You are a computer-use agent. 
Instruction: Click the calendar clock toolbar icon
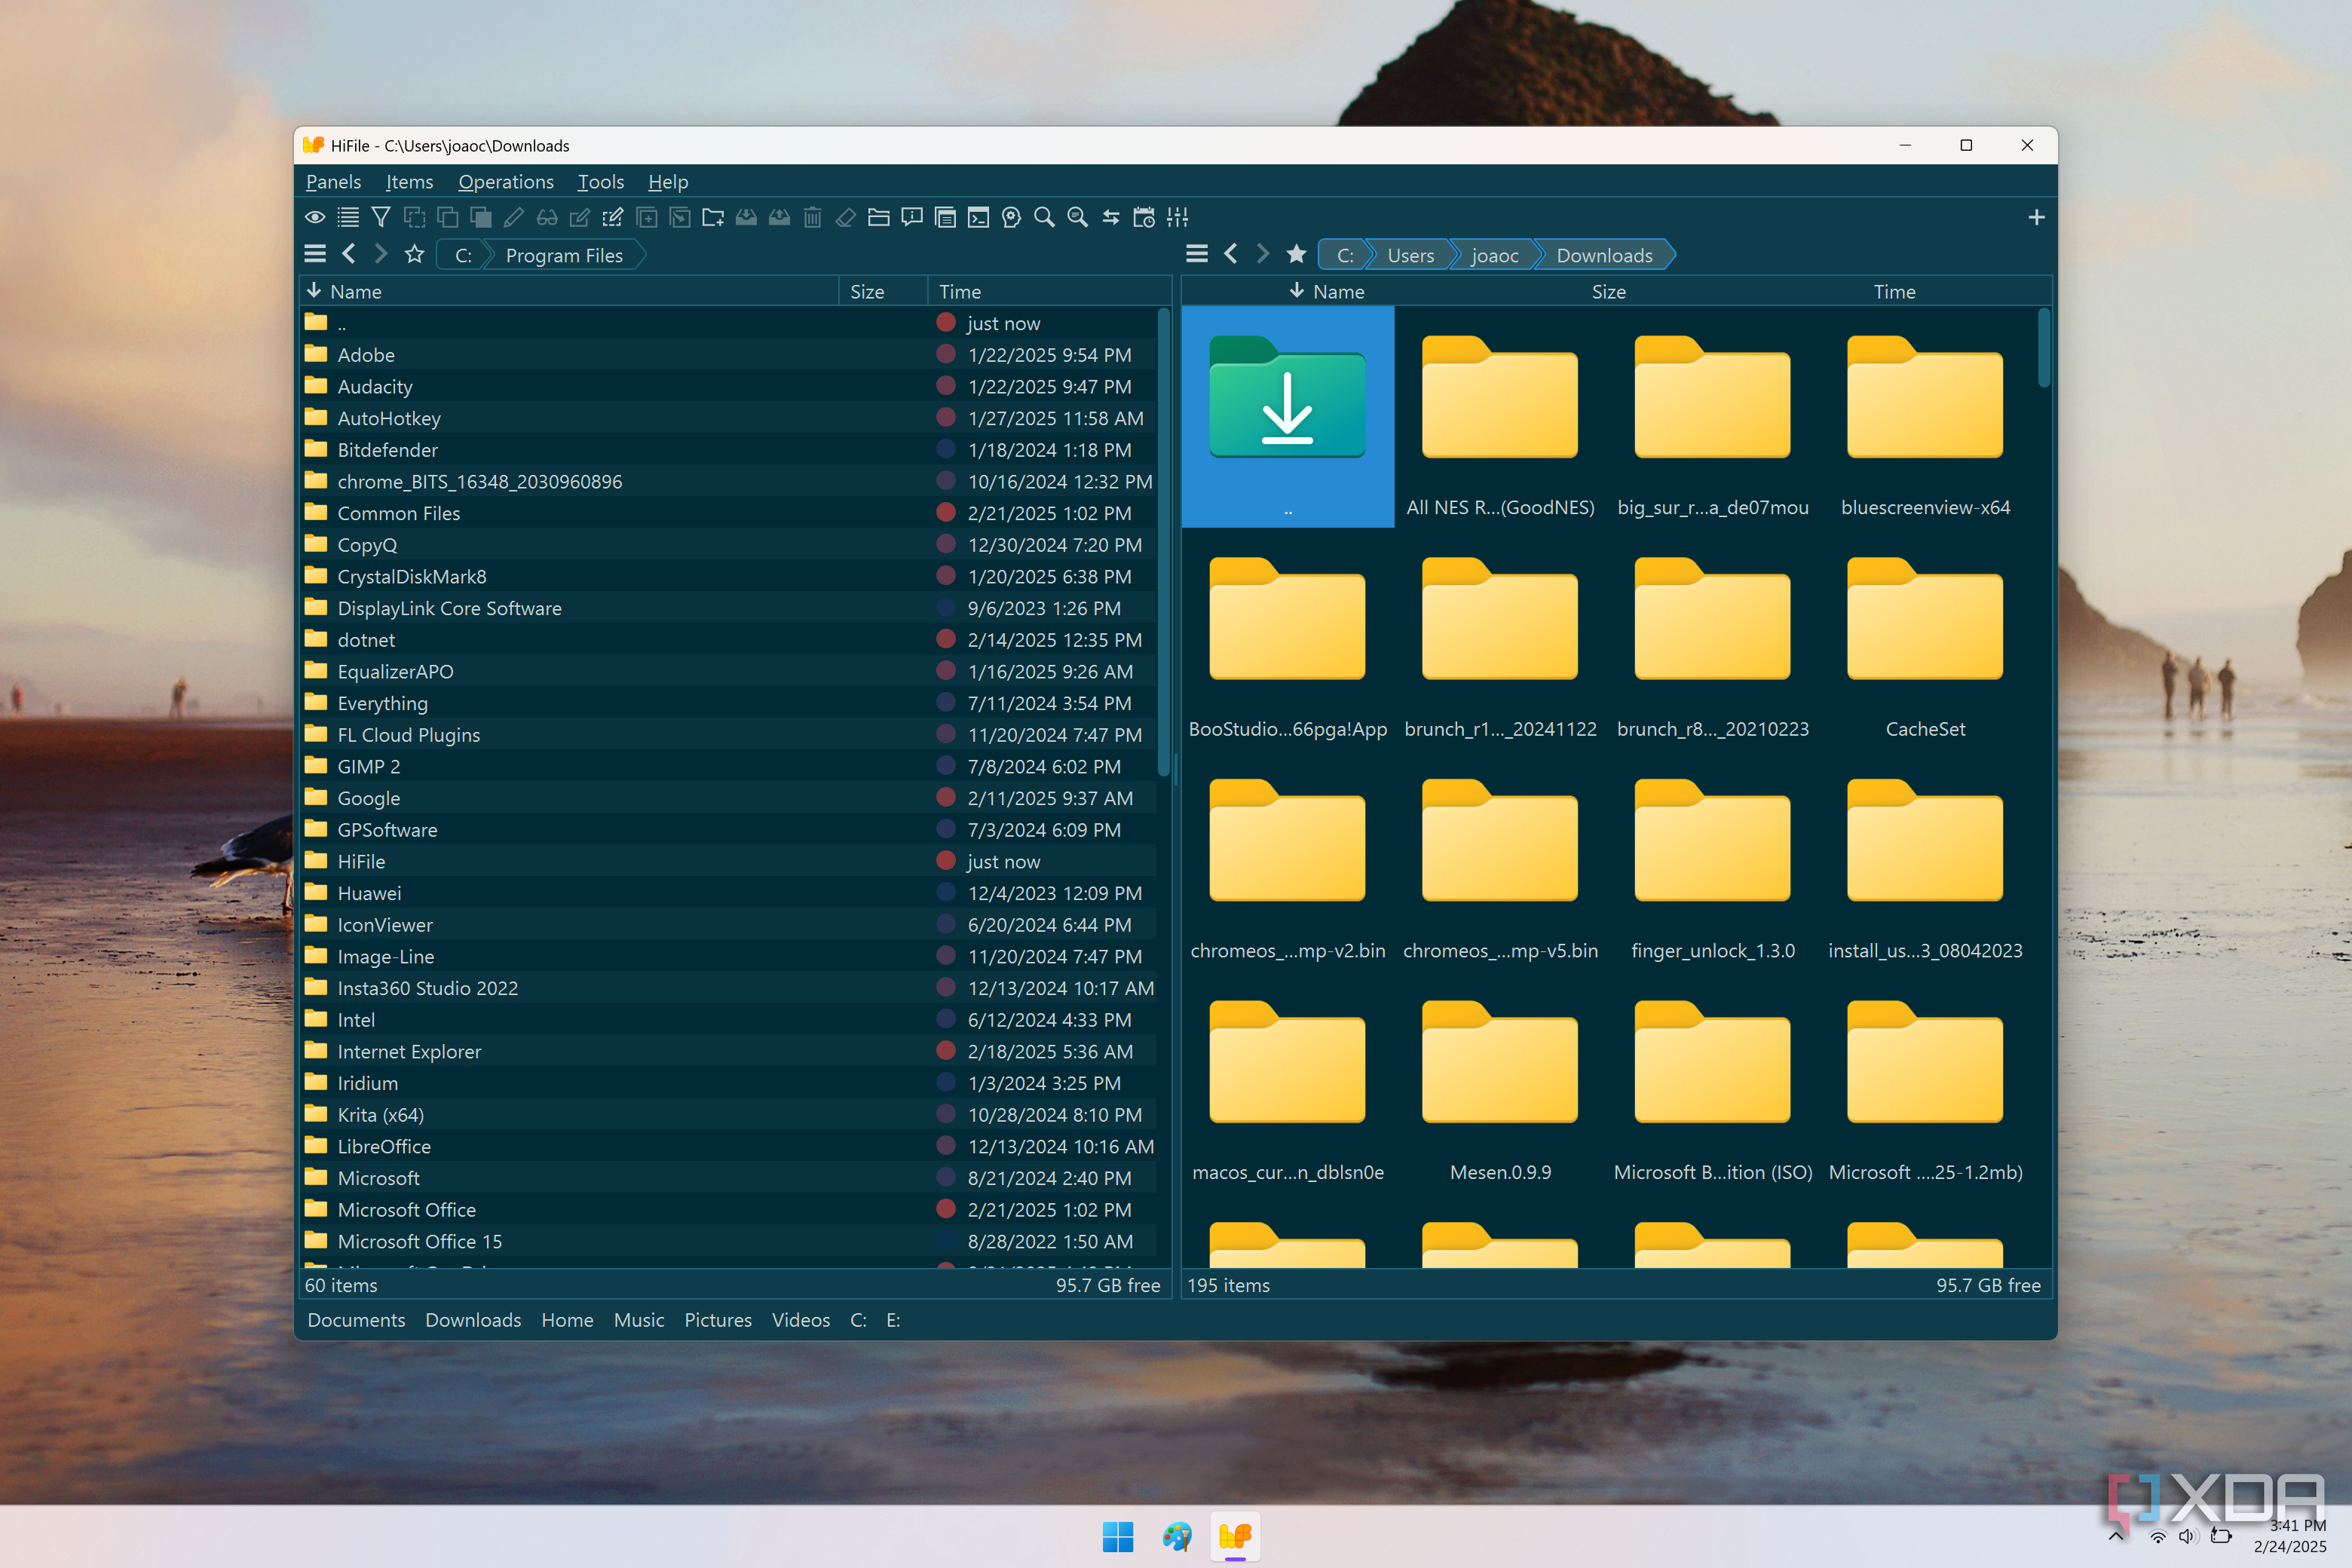[x=1144, y=217]
